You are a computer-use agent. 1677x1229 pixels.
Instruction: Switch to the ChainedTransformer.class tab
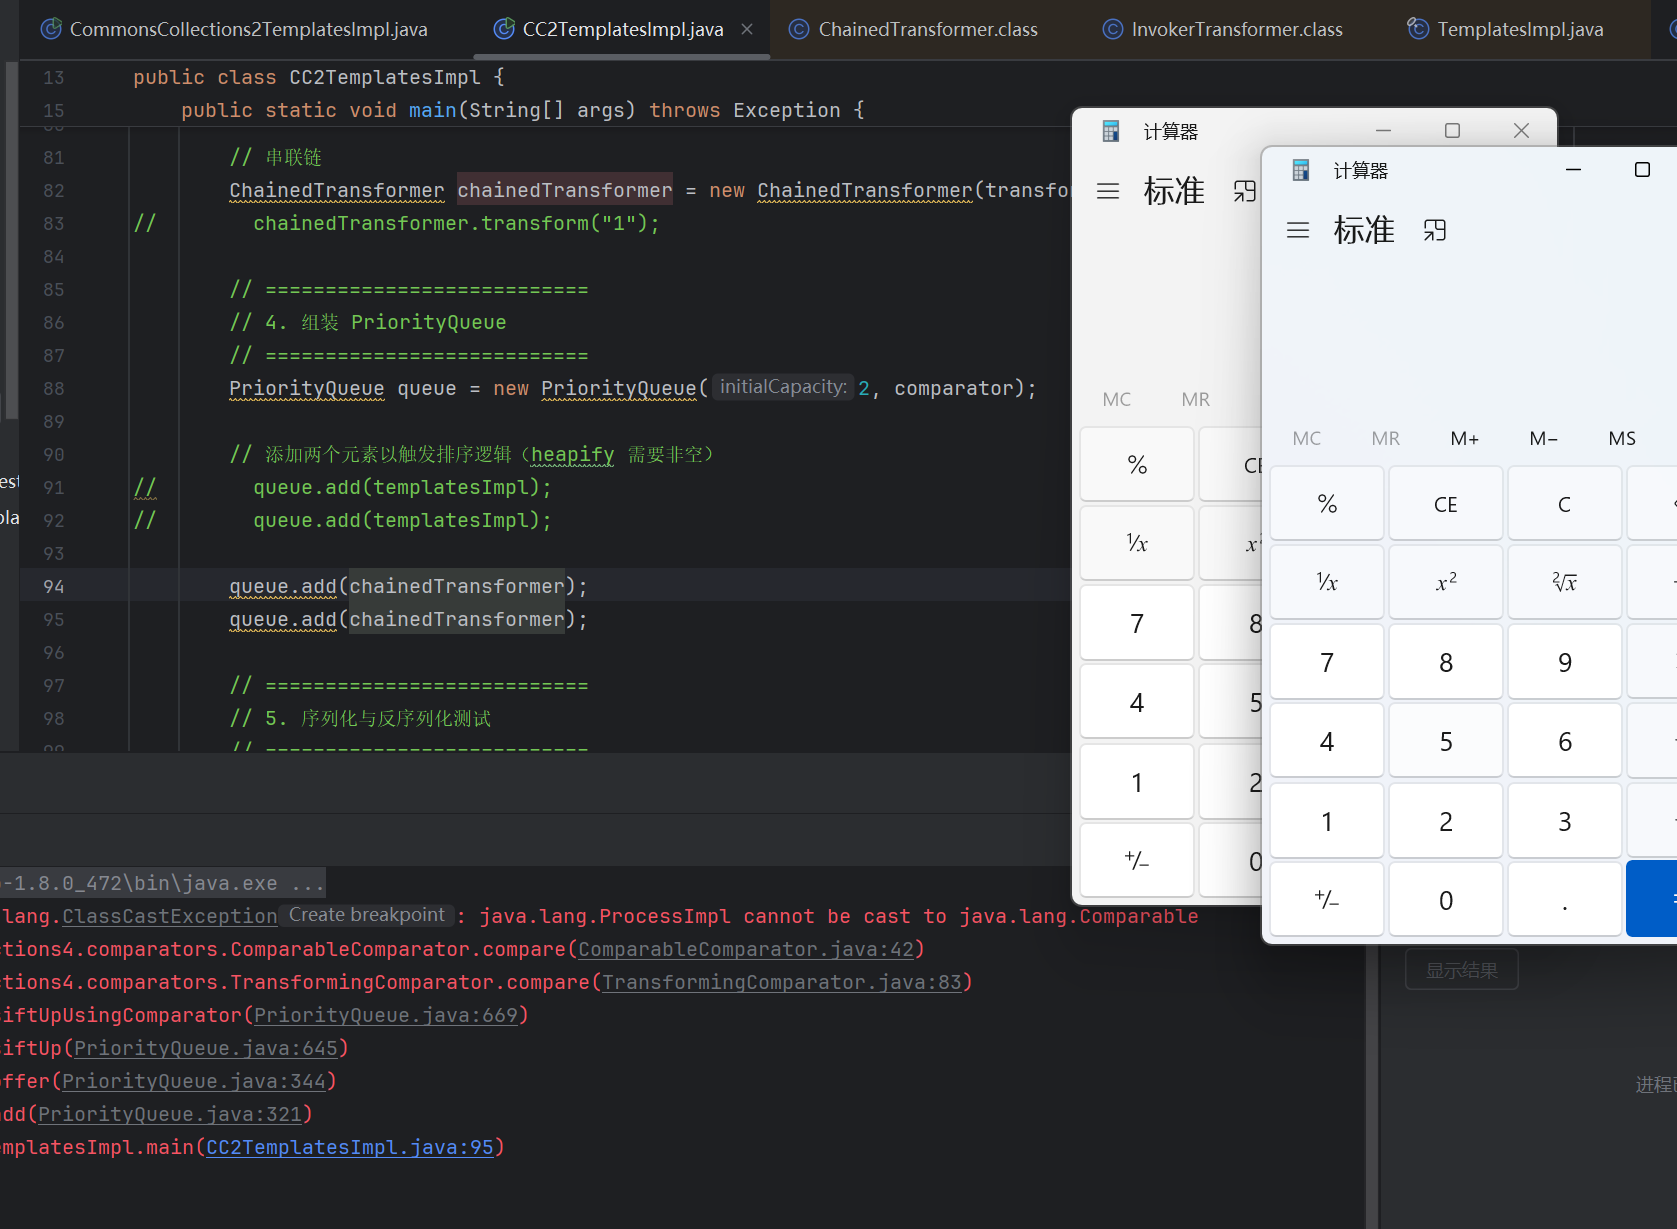(x=926, y=29)
